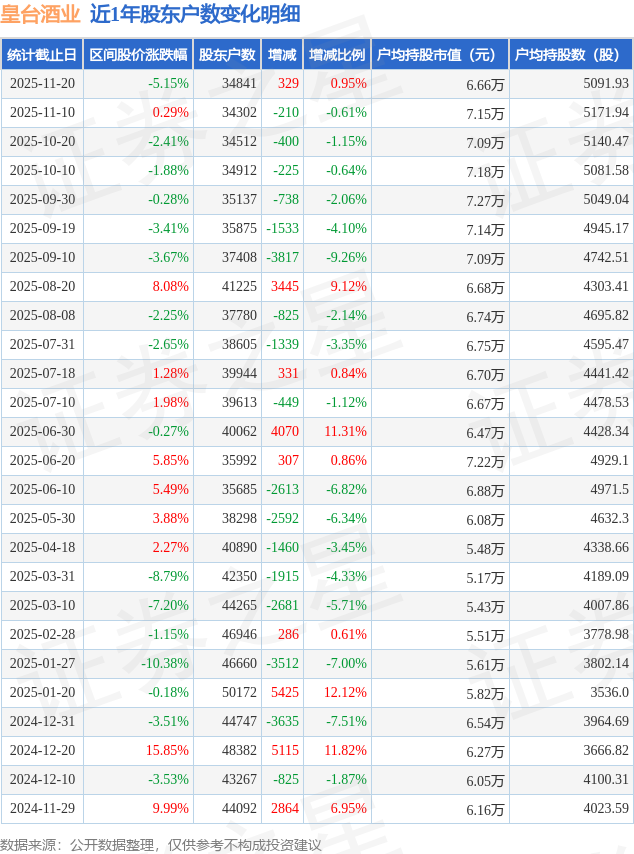Select the 统计截止日 column header

click(x=42, y=55)
